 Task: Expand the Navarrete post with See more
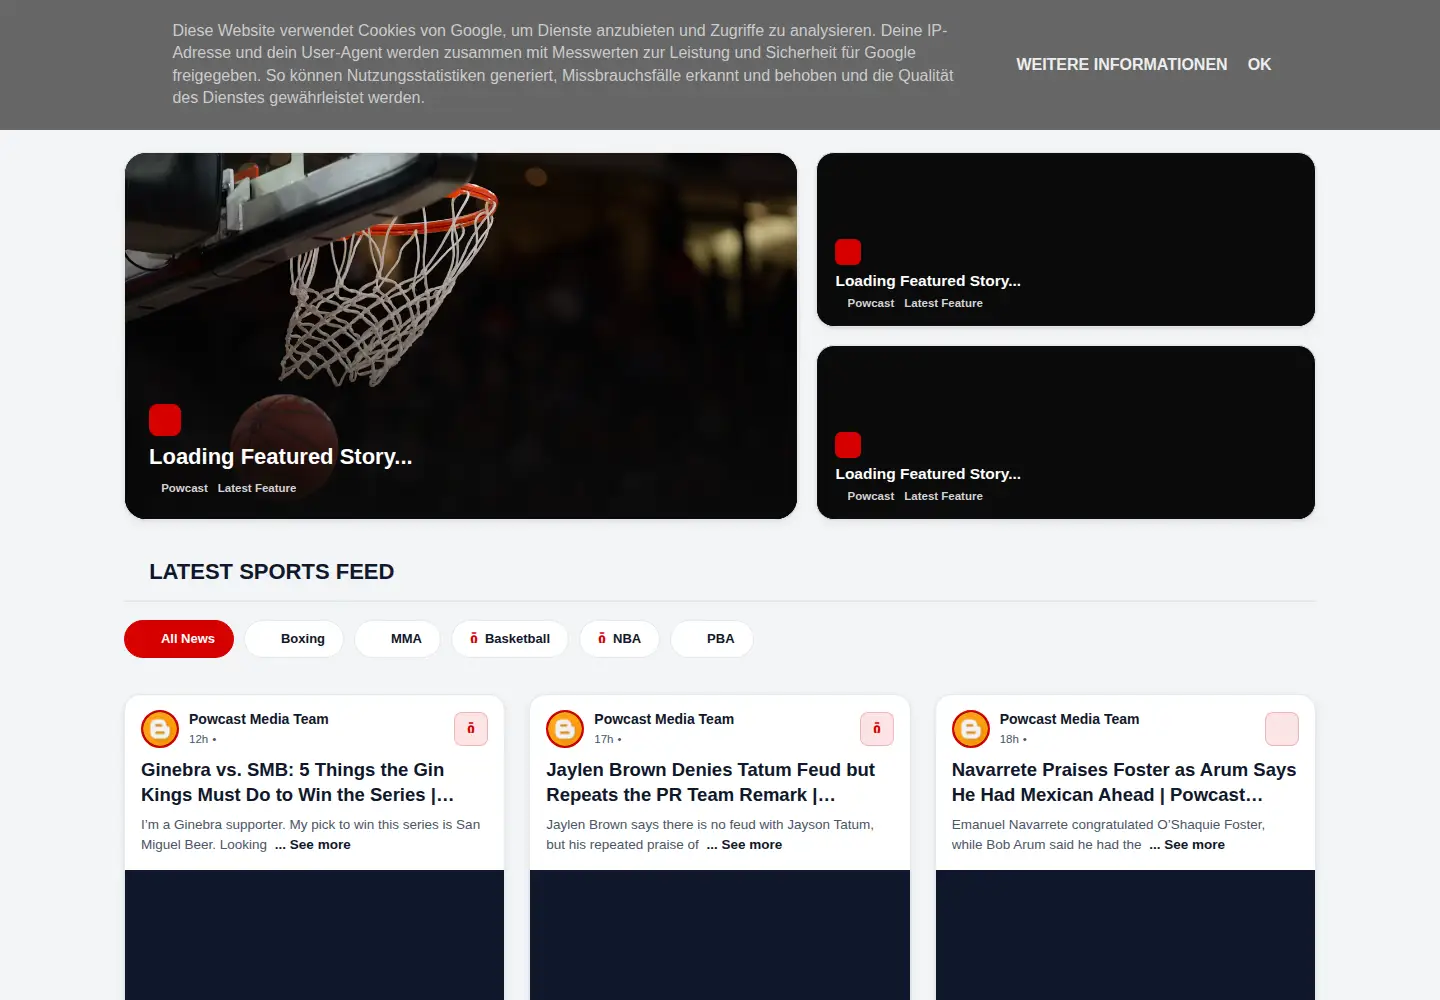(x=1187, y=845)
